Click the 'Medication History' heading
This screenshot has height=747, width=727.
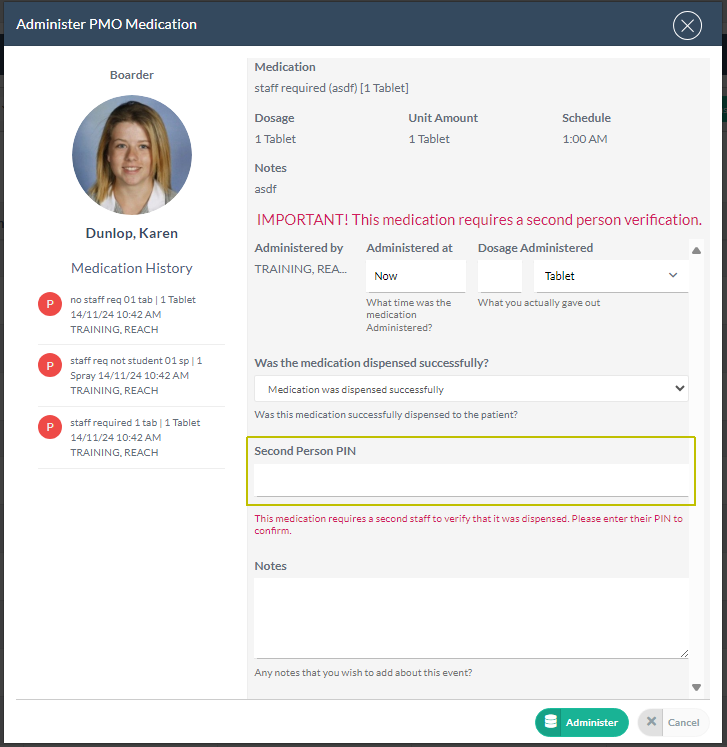pos(132,268)
